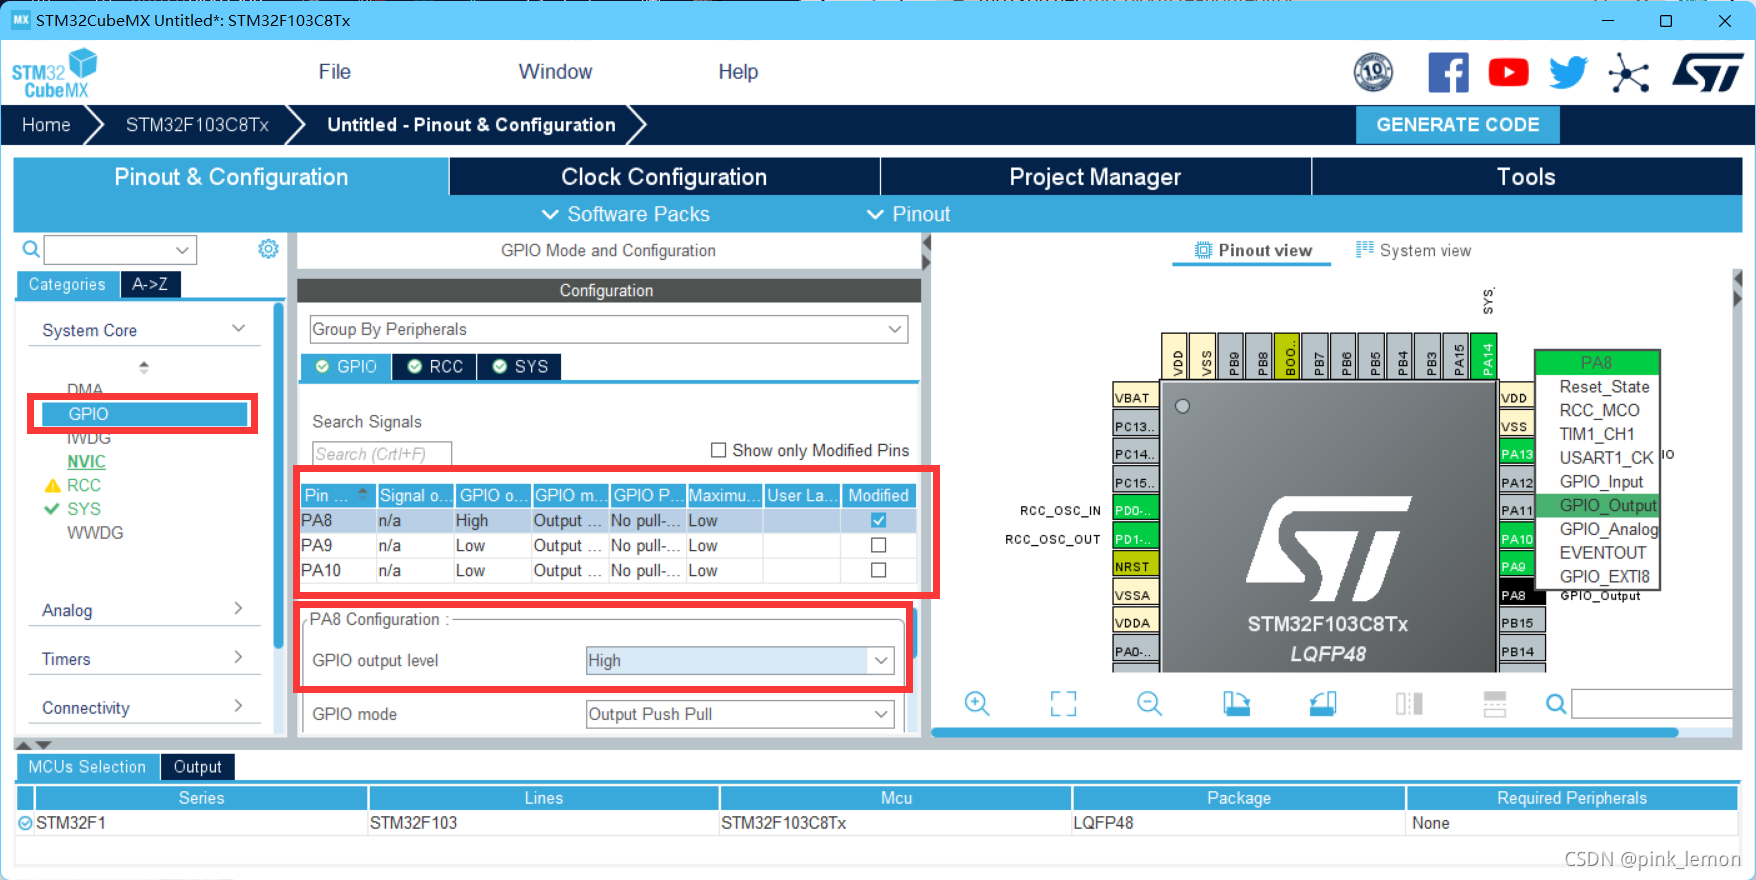Viewport: 1756px width, 880px height.
Task: Click the GENERATE CODE button
Action: [1457, 125]
